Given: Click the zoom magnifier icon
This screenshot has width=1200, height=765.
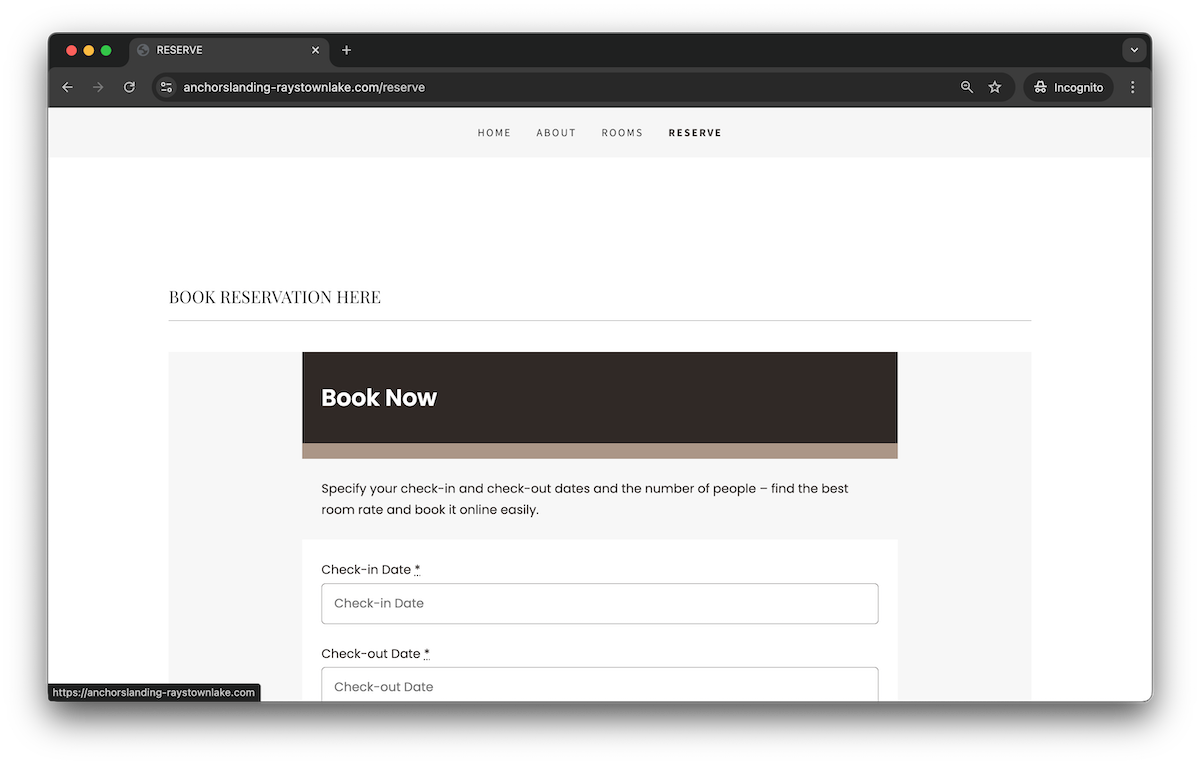Looking at the screenshot, I should click(x=967, y=87).
